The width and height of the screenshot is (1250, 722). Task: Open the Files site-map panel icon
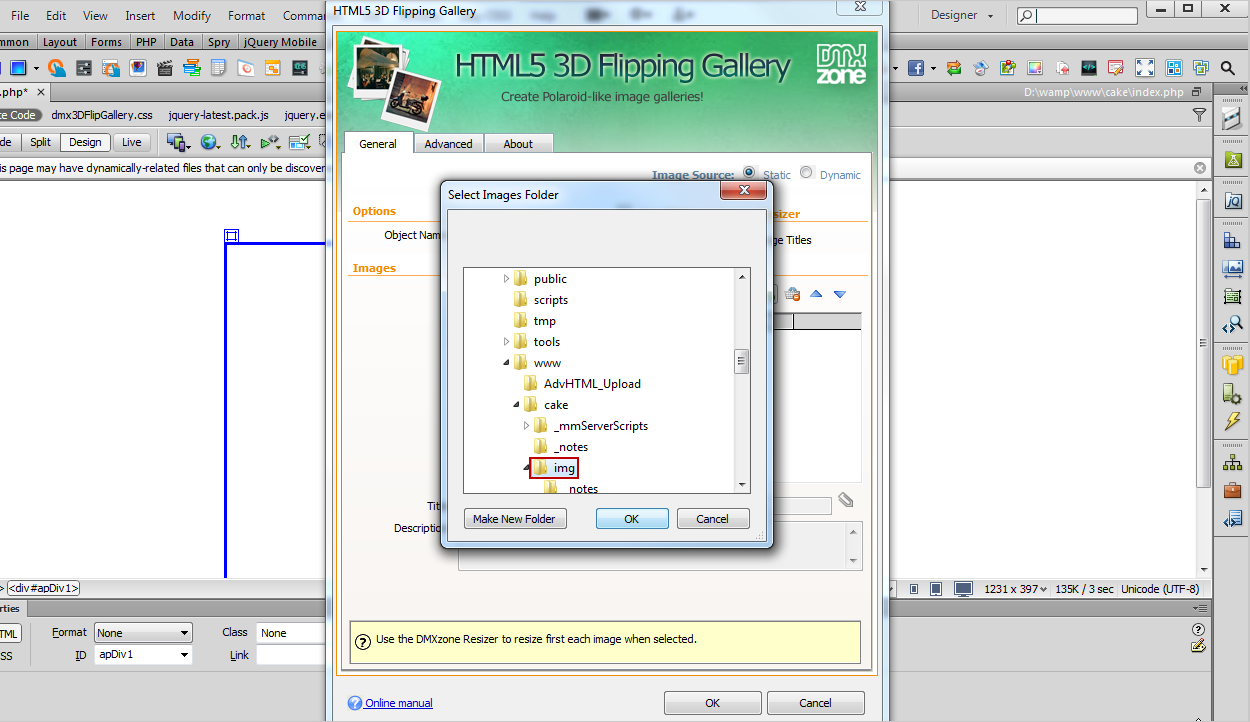point(1233,462)
